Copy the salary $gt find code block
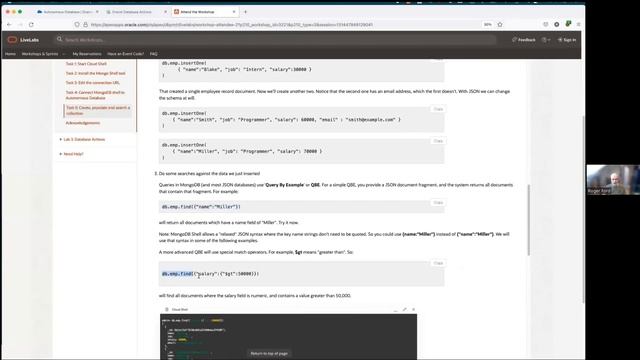Image resolution: width=640 pixels, height=360 pixels. coord(438,263)
